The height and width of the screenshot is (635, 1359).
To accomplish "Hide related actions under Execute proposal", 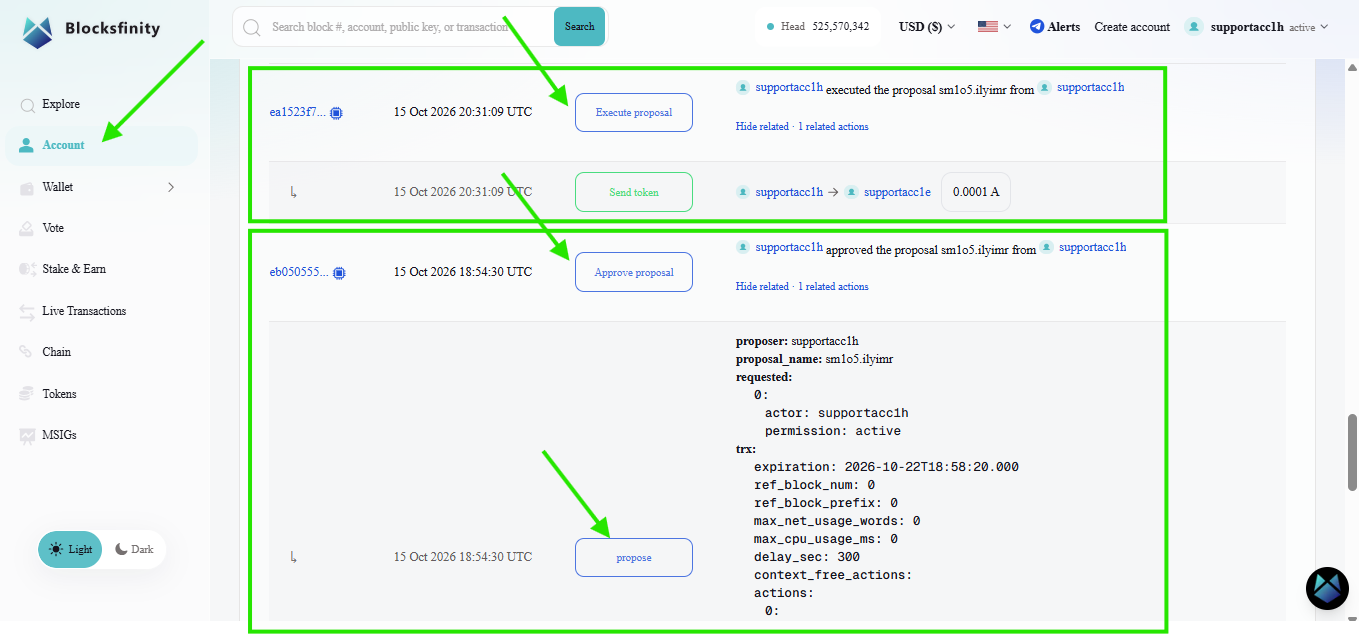I will point(762,127).
